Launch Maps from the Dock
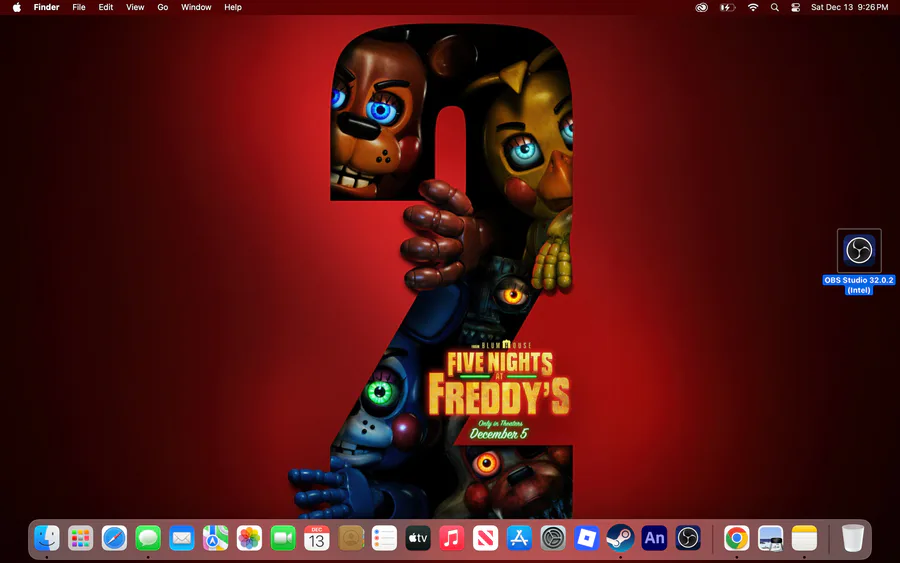Viewport: 900px width, 563px height. click(215, 538)
